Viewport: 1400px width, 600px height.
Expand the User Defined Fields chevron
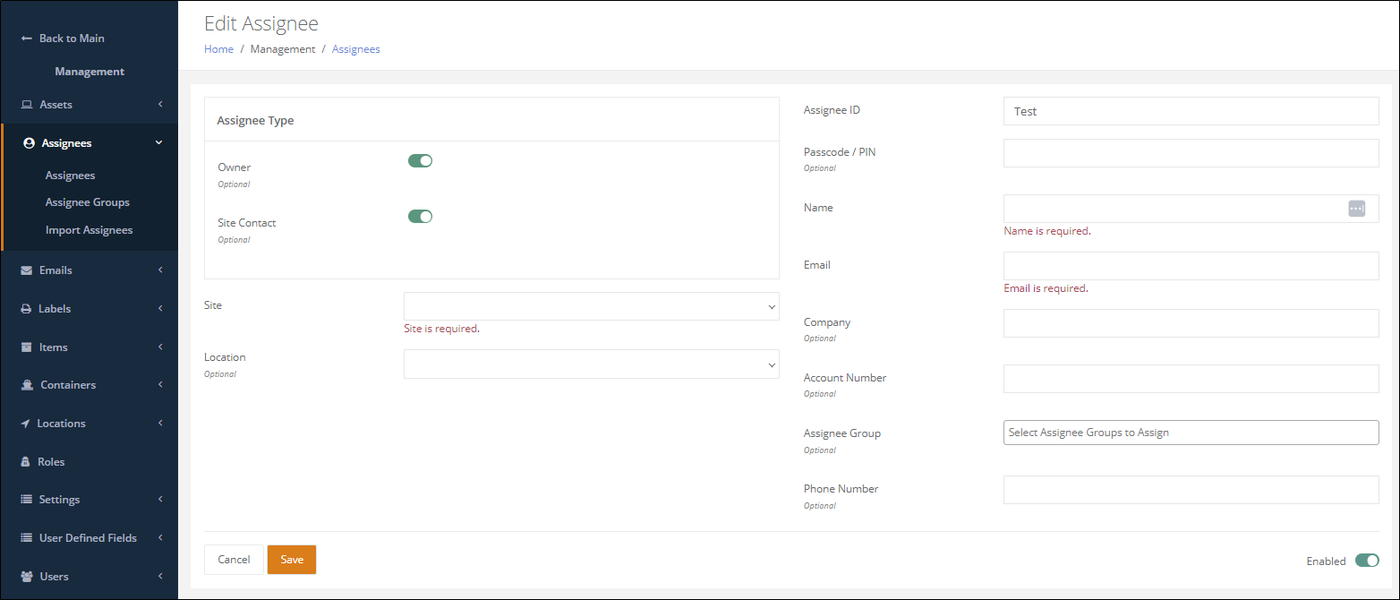(x=160, y=538)
